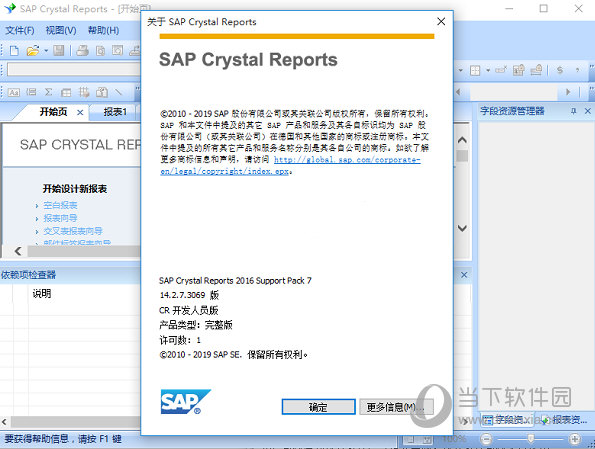Open the 帮助(H) menu
Image resolution: width=595 pixels, height=449 pixels.
[104, 30]
